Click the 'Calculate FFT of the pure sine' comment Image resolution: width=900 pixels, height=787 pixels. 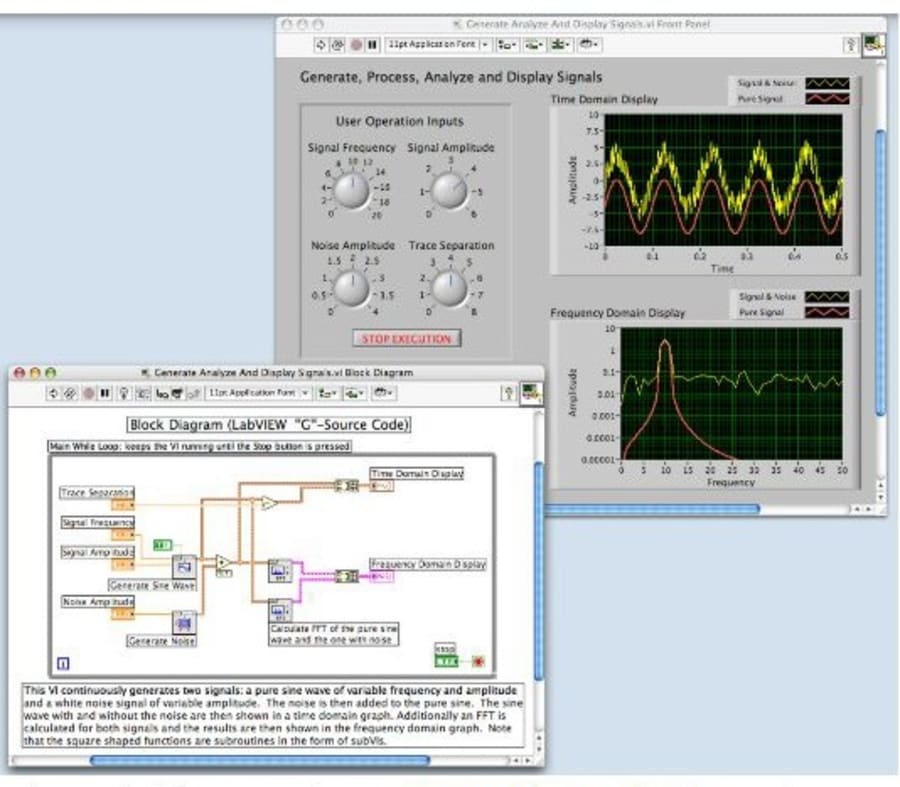click(333, 634)
